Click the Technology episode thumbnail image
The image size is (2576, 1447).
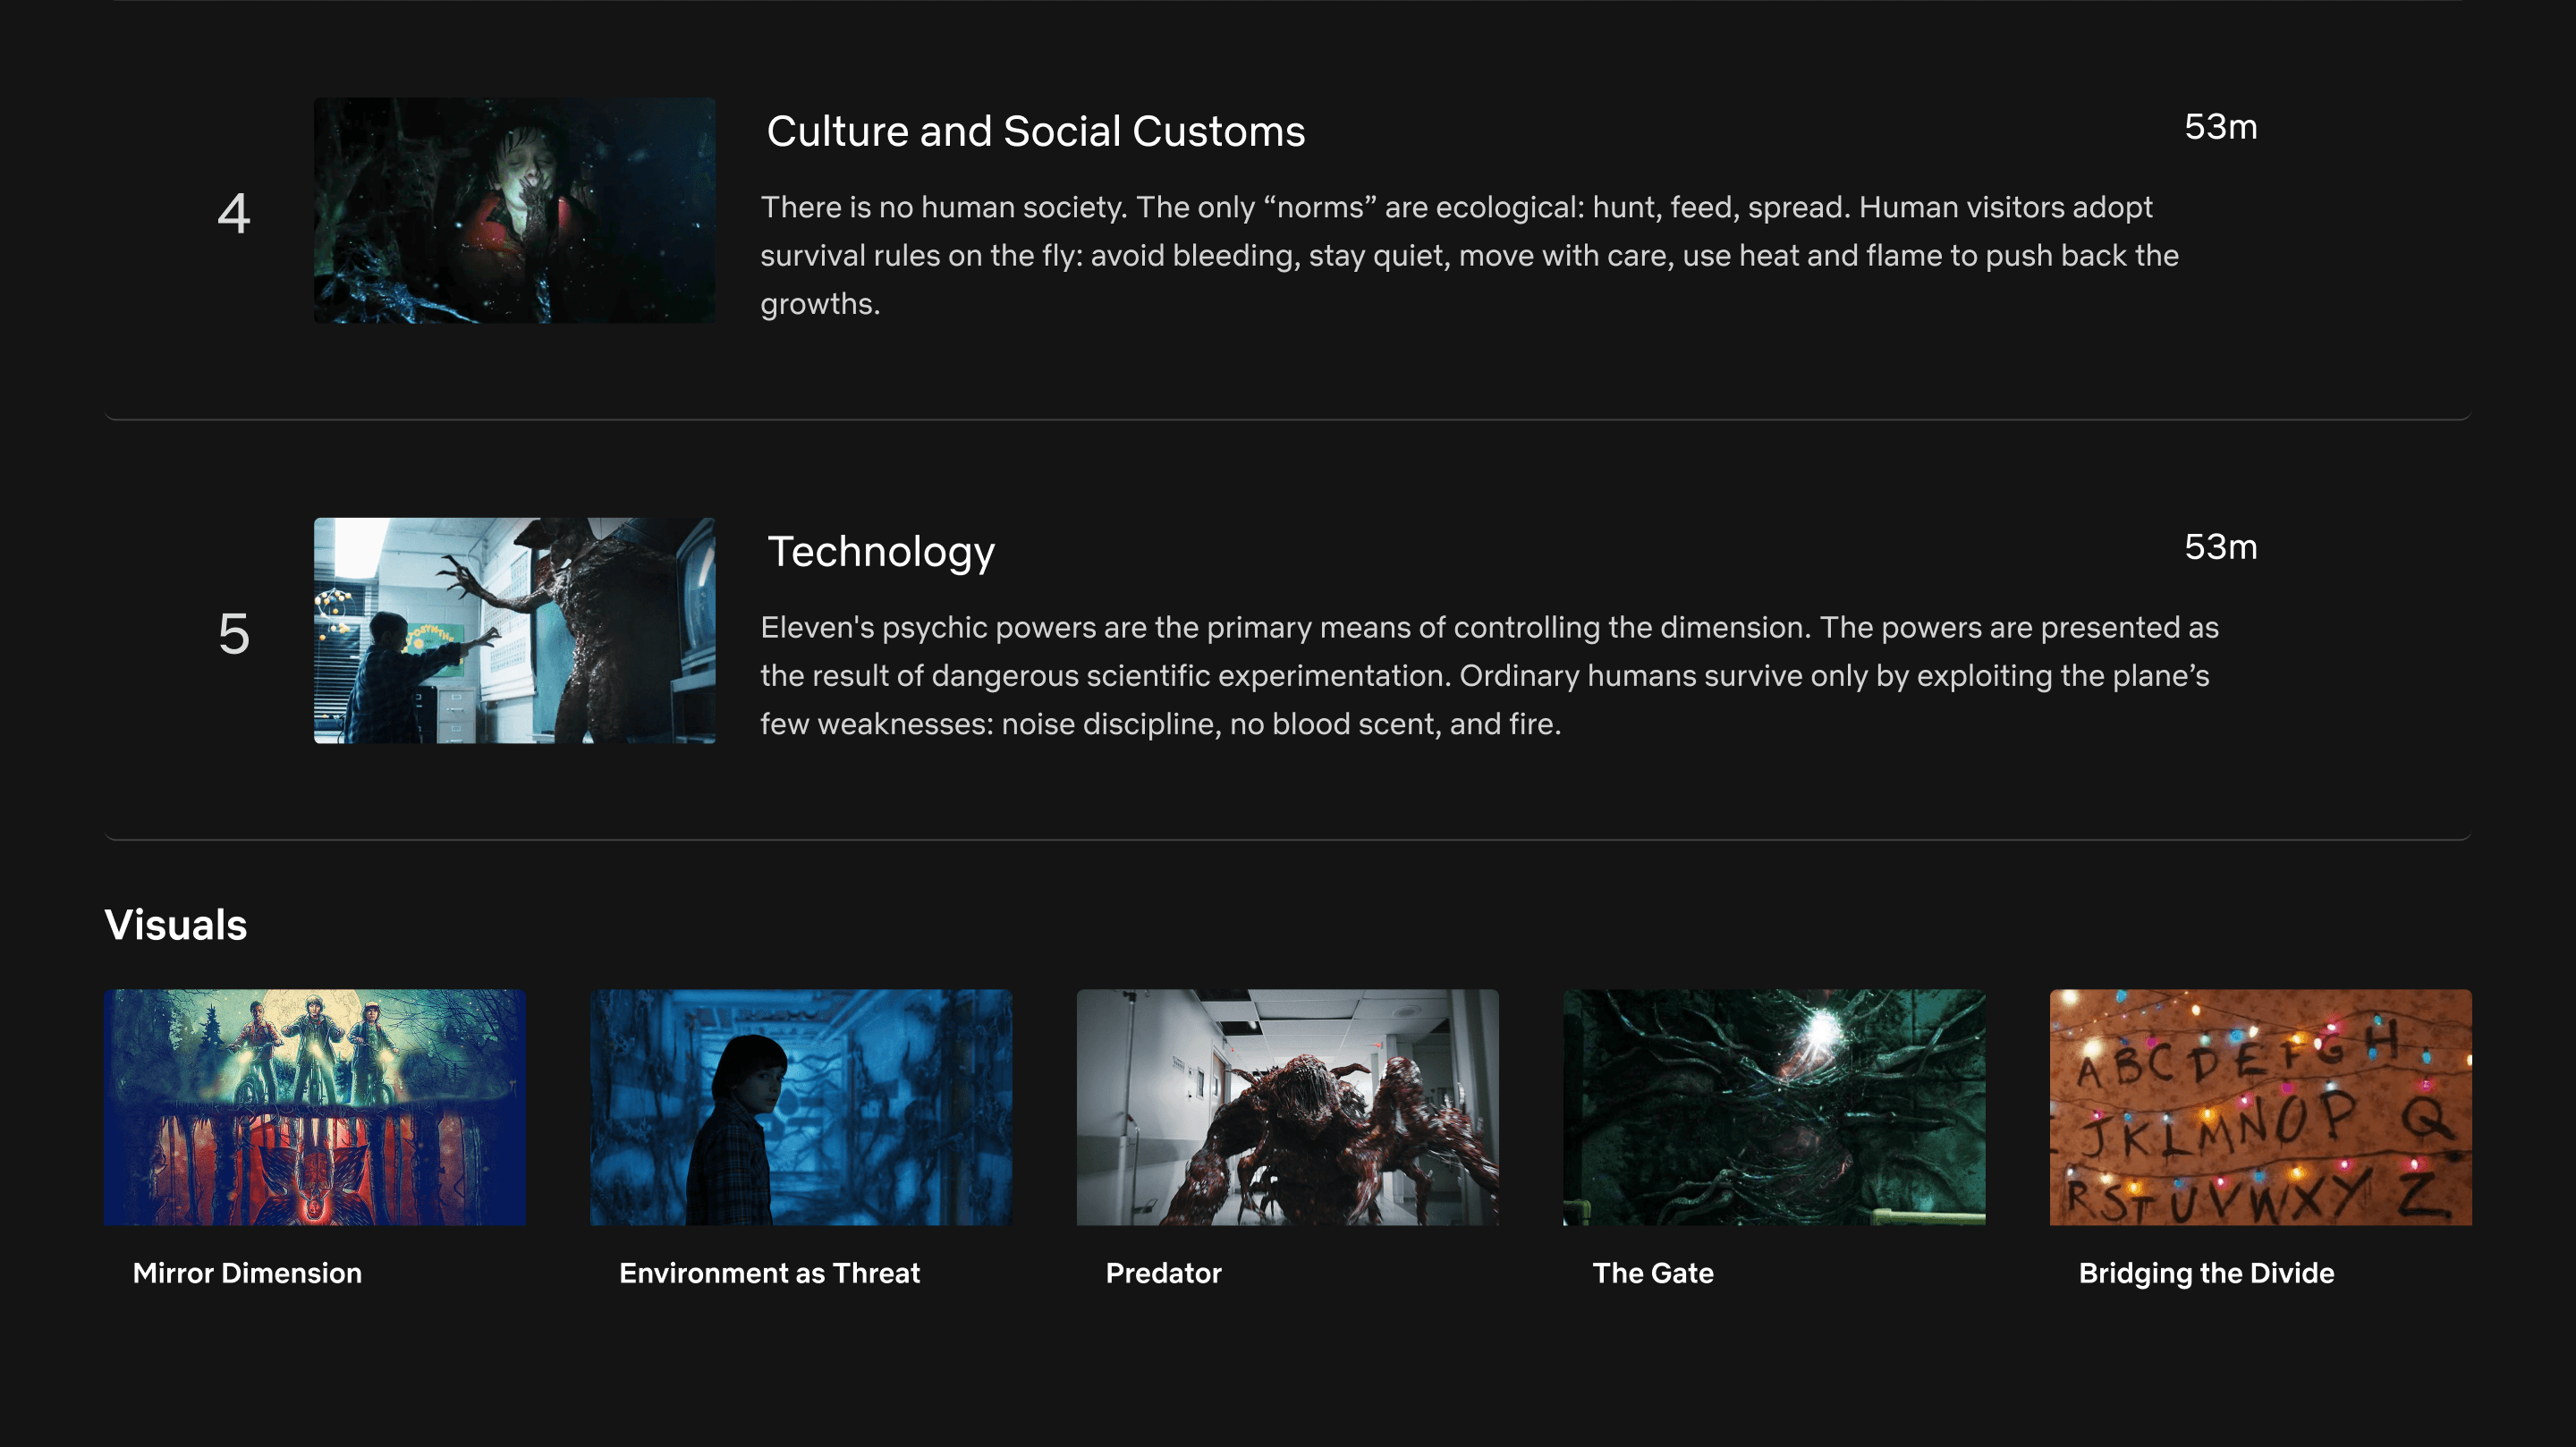click(514, 630)
